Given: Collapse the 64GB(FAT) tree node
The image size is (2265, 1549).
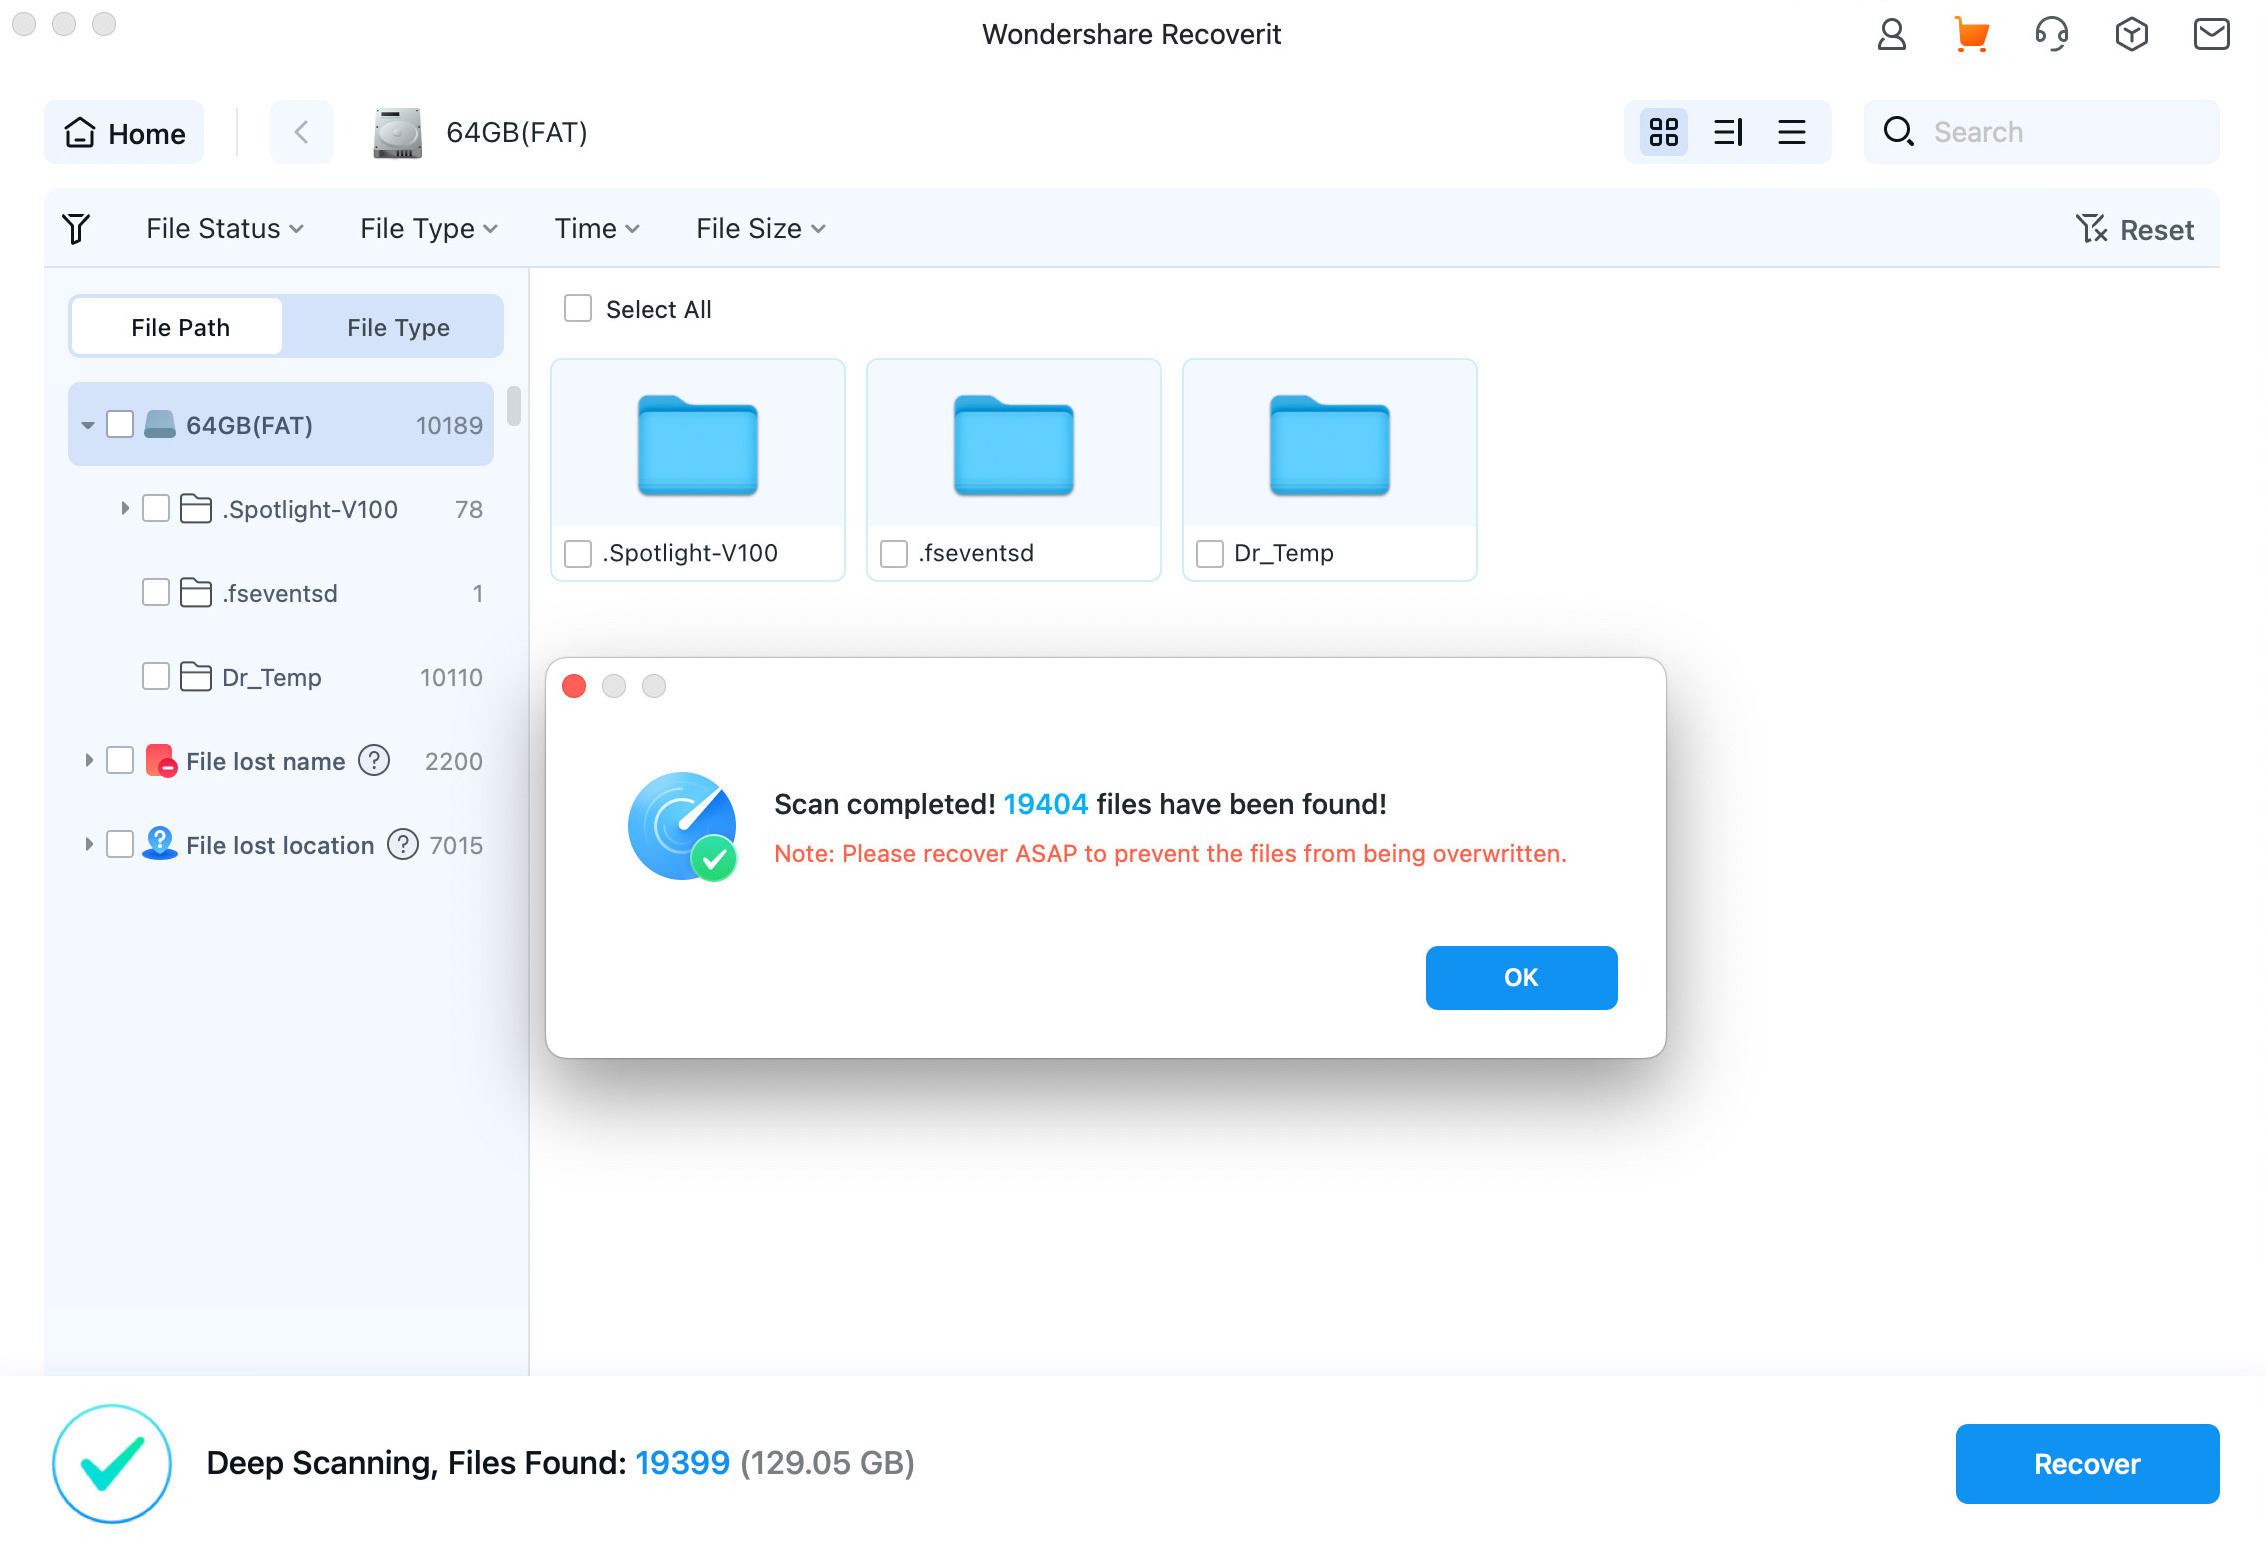Looking at the screenshot, I should (88, 425).
